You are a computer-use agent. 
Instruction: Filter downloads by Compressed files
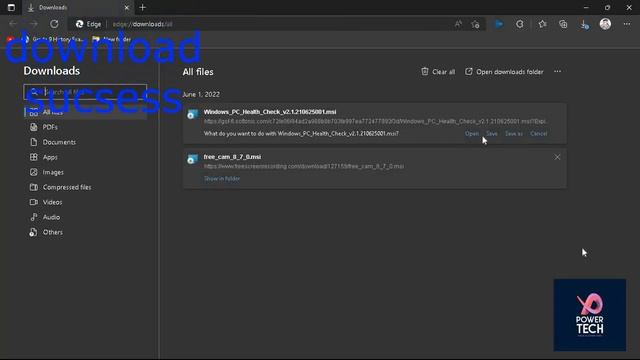pyautogui.click(x=67, y=187)
